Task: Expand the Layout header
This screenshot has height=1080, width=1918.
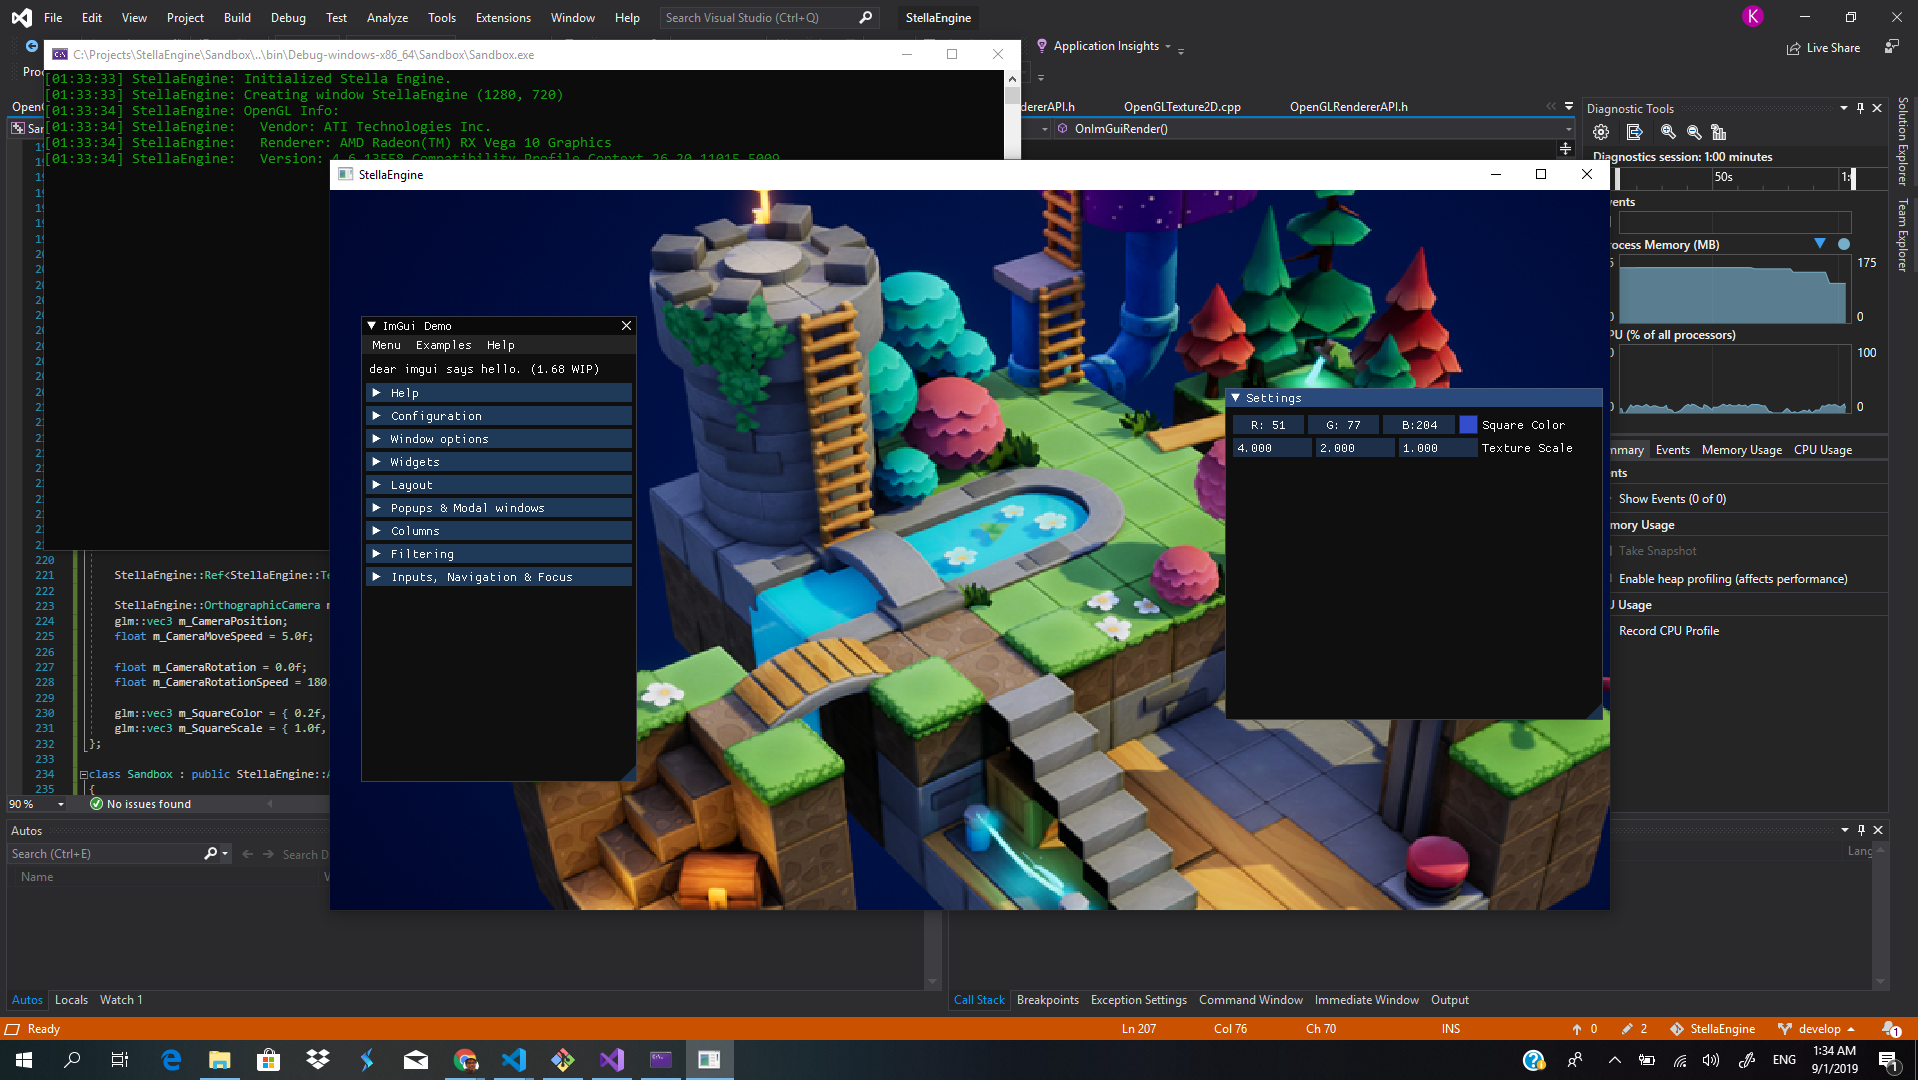Action: [x=499, y=485]
